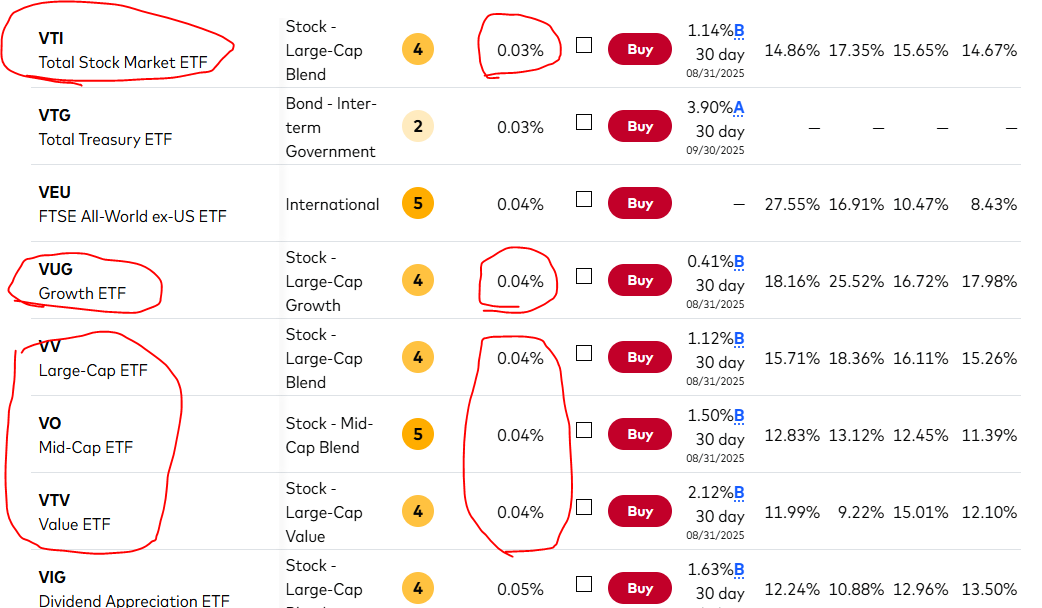The height and width of the screenshot is (608, 1042).
Task: Select the checkbox for Mid-Cap ETF VO
Action: coord(584,430)
